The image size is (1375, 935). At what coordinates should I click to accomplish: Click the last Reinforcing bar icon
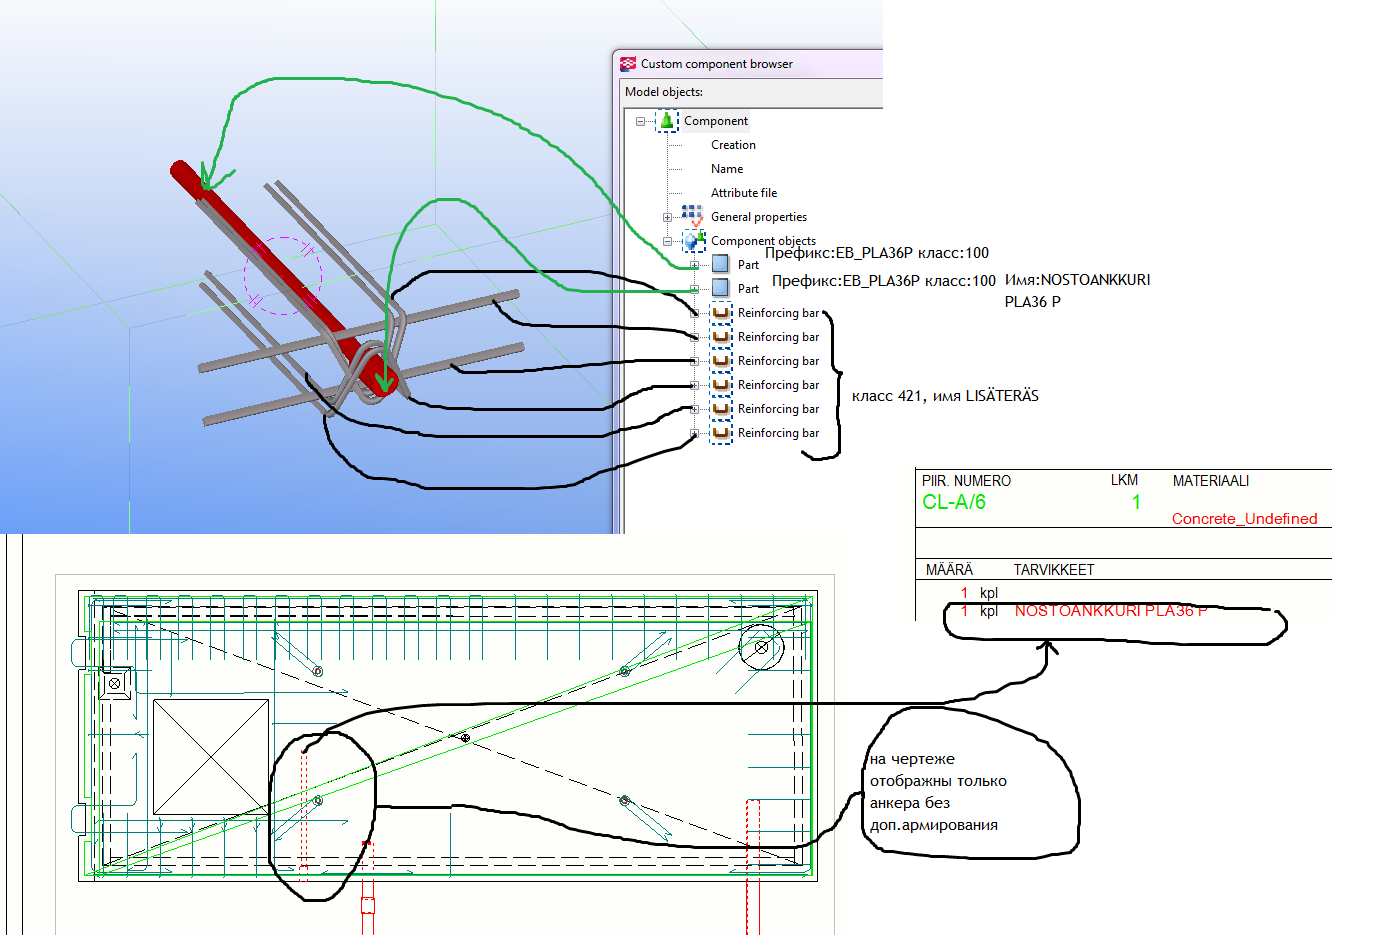[721, 433]
